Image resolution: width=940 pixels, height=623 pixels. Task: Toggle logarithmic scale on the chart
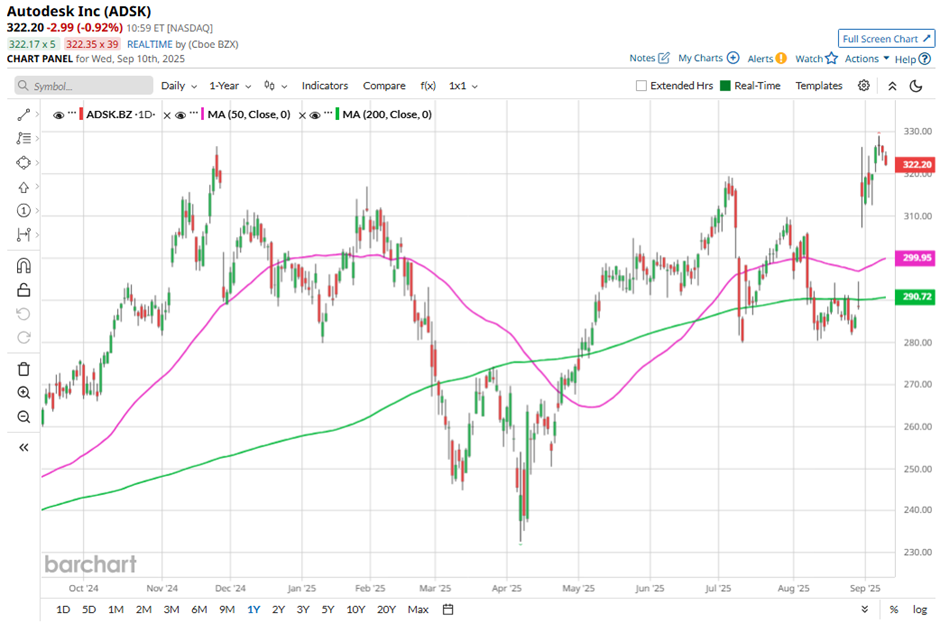click(920, 609)
